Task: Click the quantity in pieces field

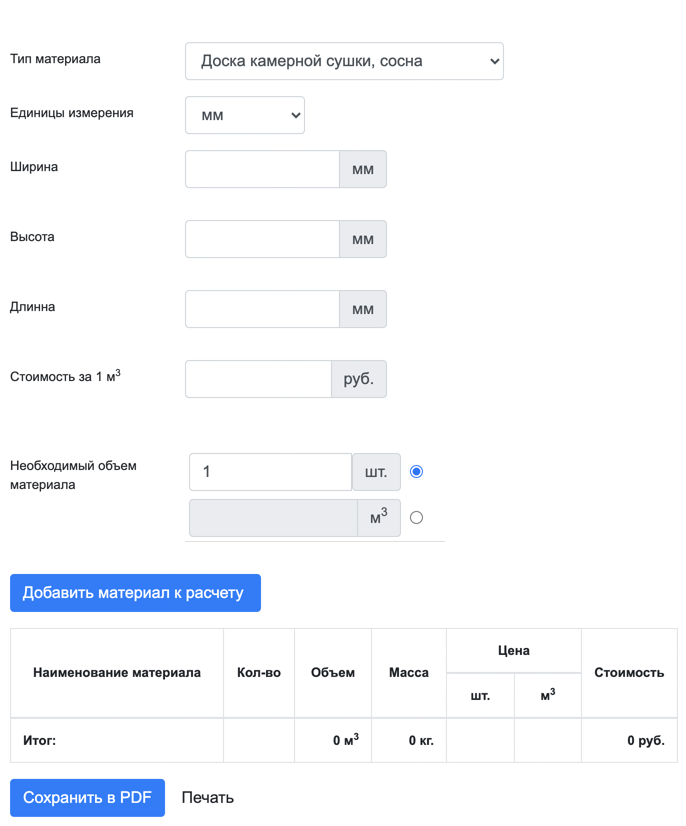Action: 270,471
